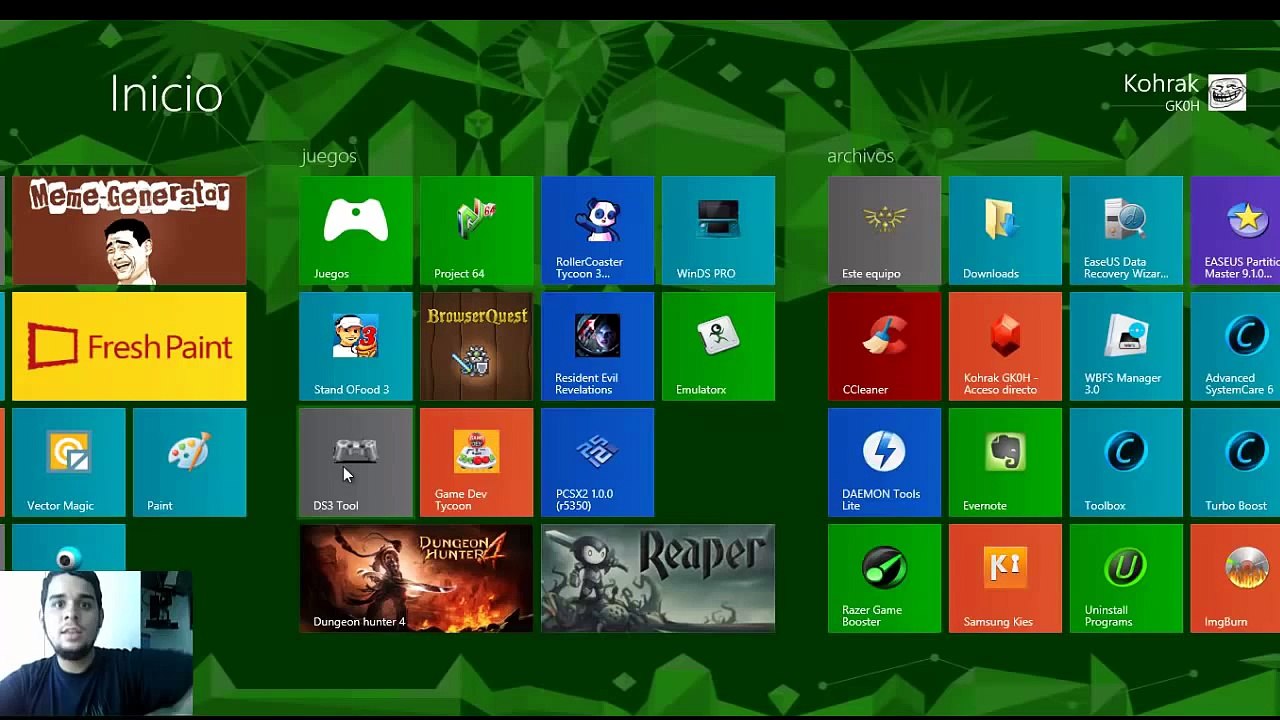
Task: Open the Turbo Boost tile
Action: (x=1236, y=463)
